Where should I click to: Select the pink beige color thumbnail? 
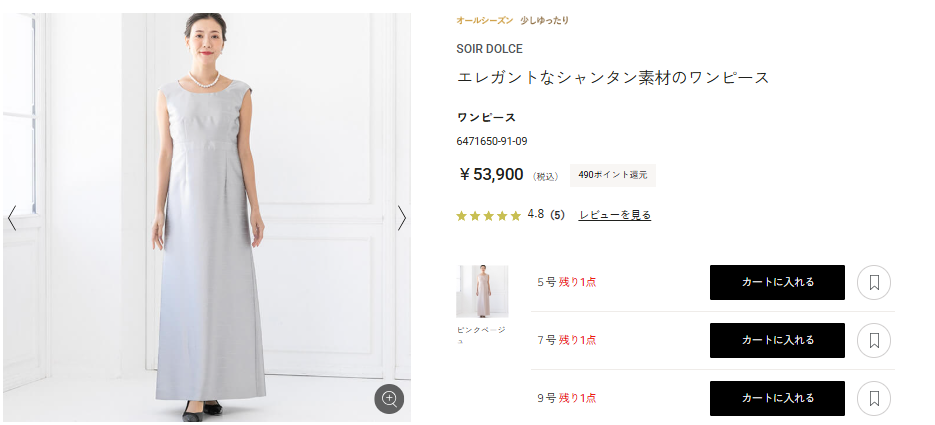(x=482, y=291)
